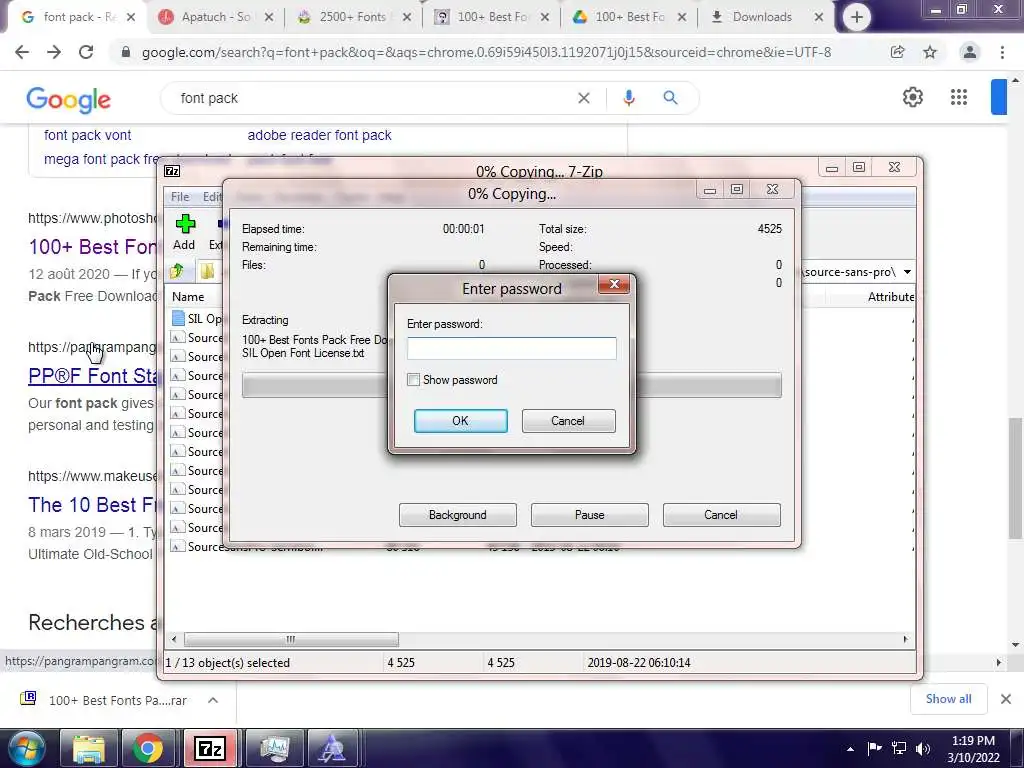Go forward in Chrome
Image resolution: width=1024 pixels, height=768 pixels.
coord(54,52)
